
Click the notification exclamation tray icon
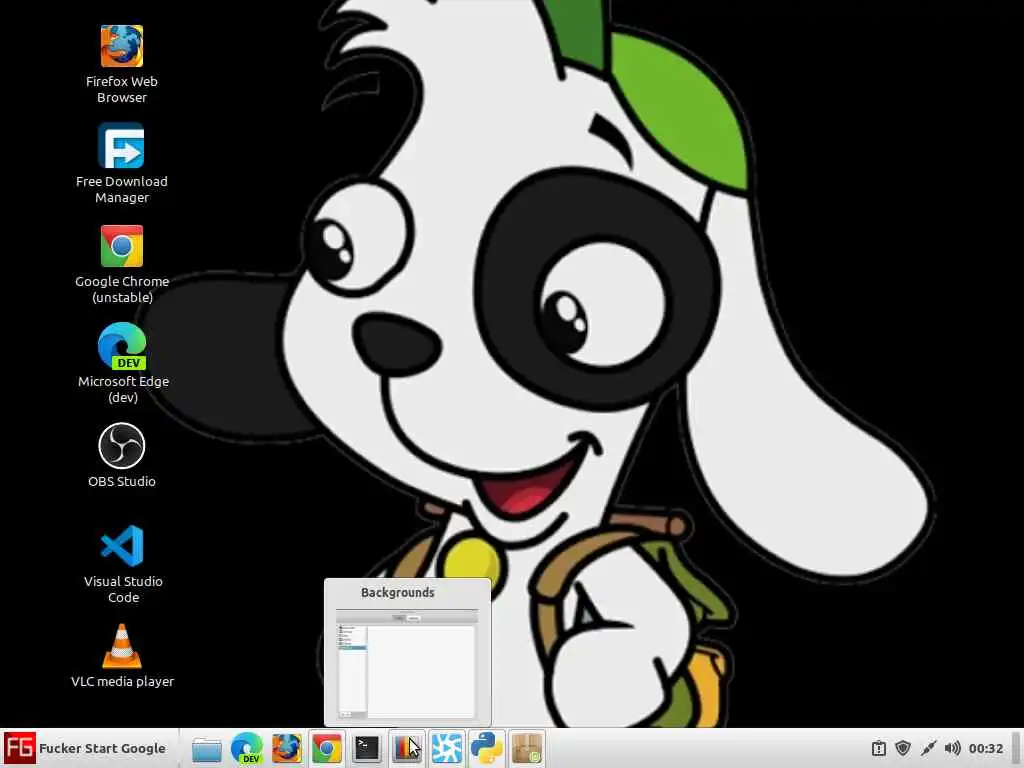879,748
